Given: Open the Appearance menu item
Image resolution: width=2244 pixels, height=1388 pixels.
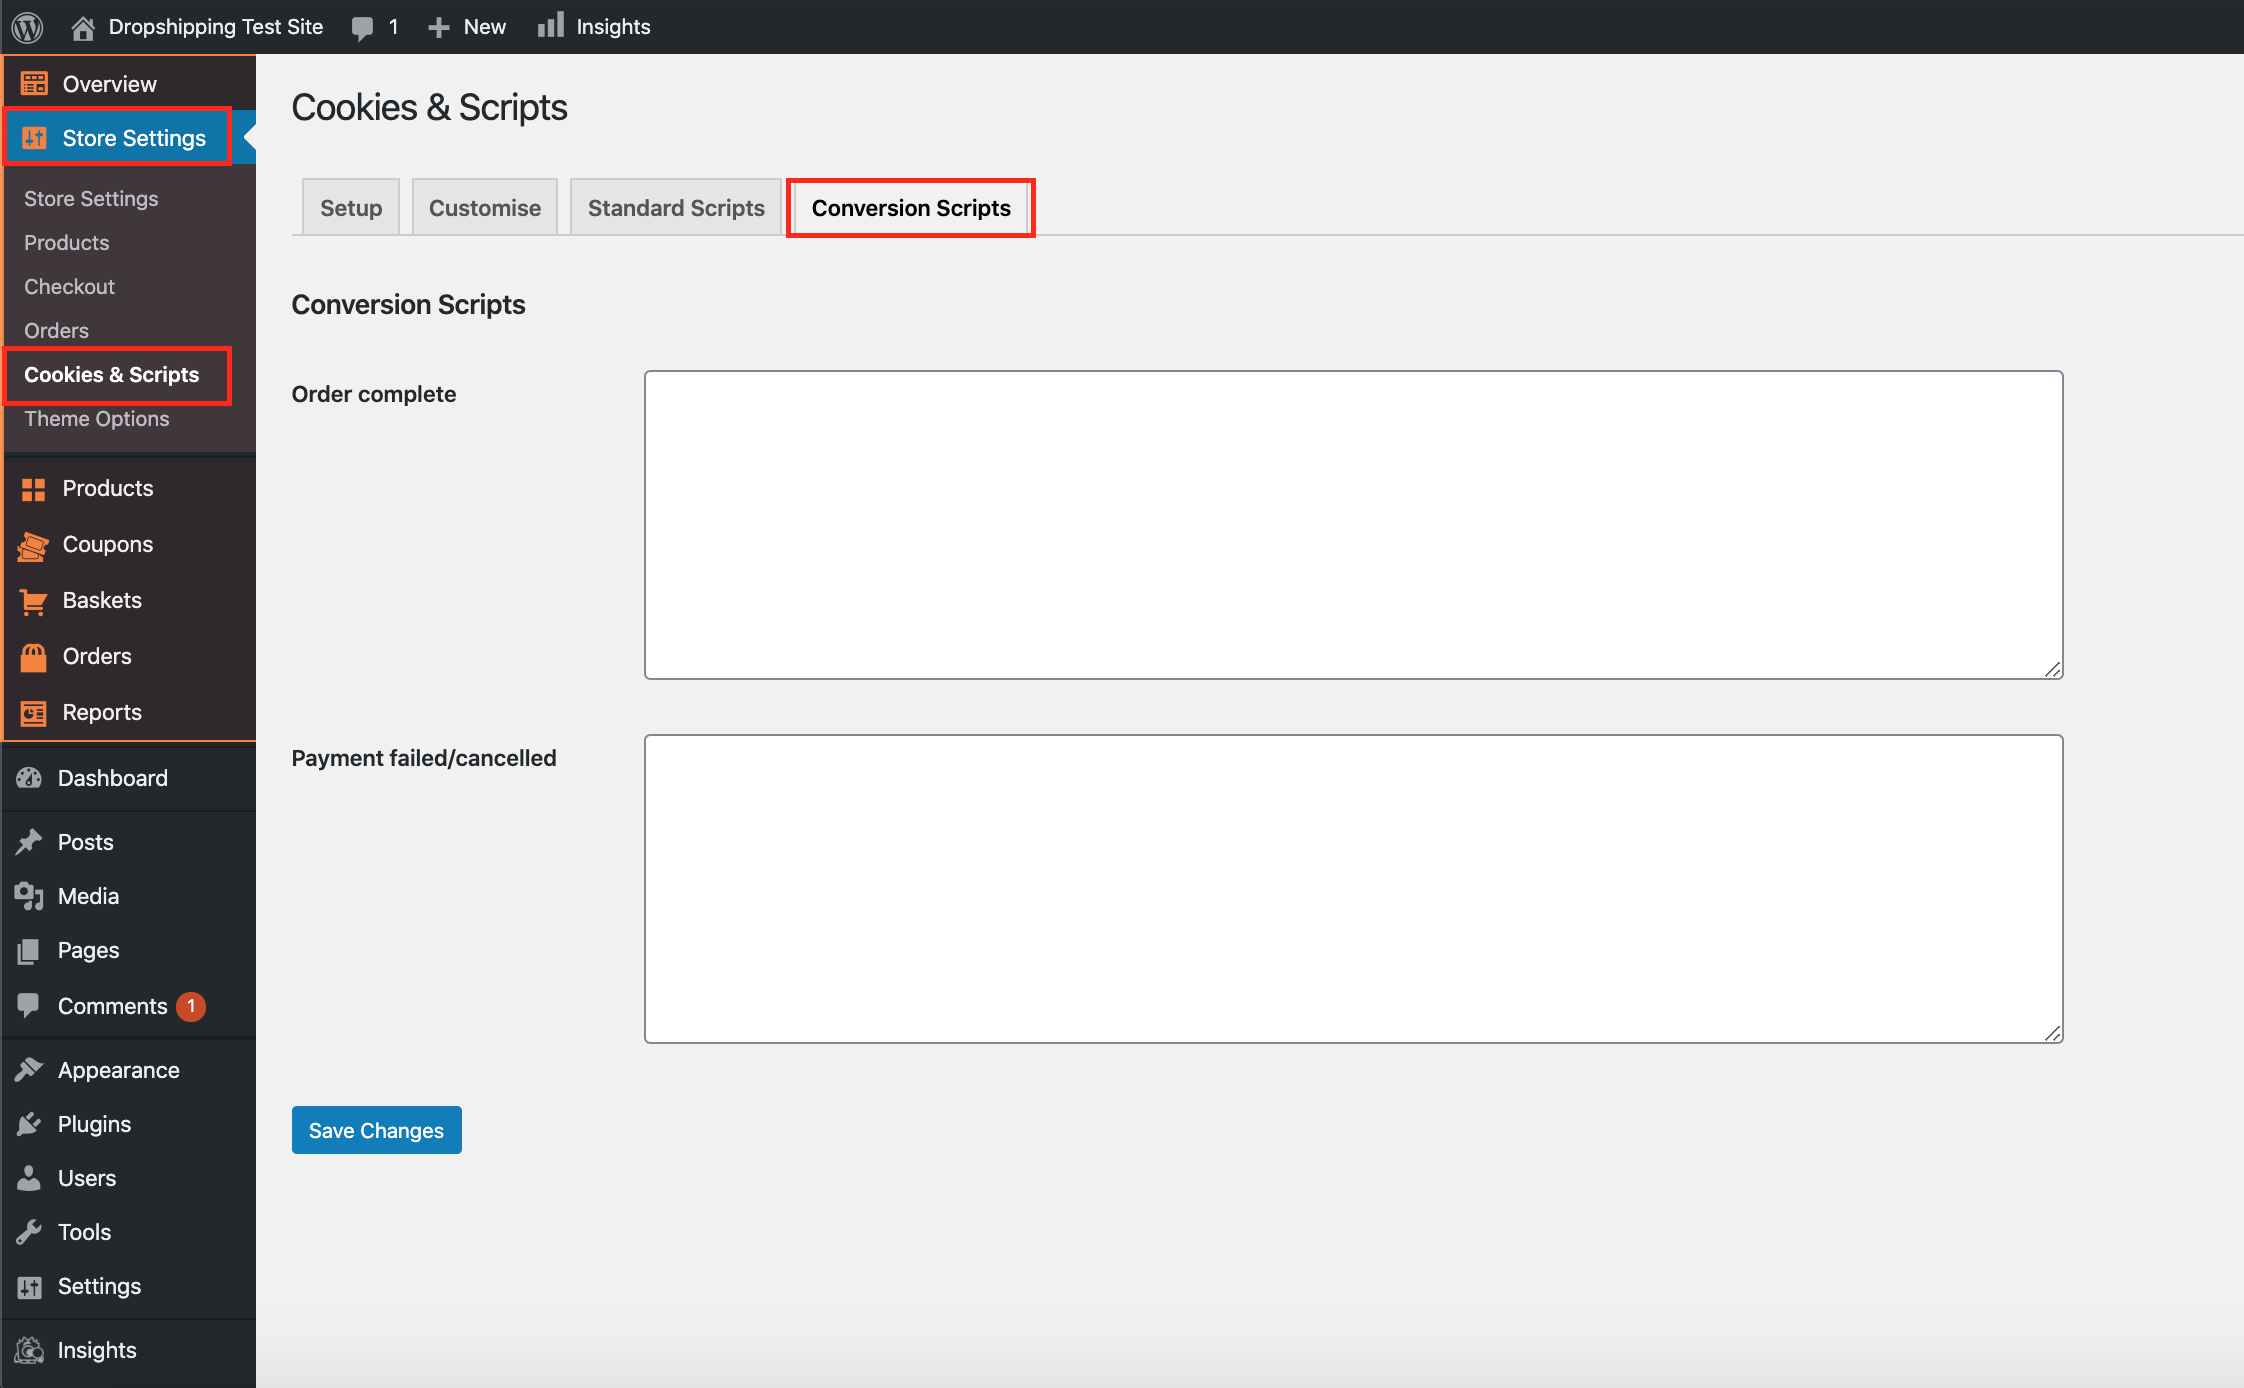Looking at the screenshot, I should click(118, 1070).
